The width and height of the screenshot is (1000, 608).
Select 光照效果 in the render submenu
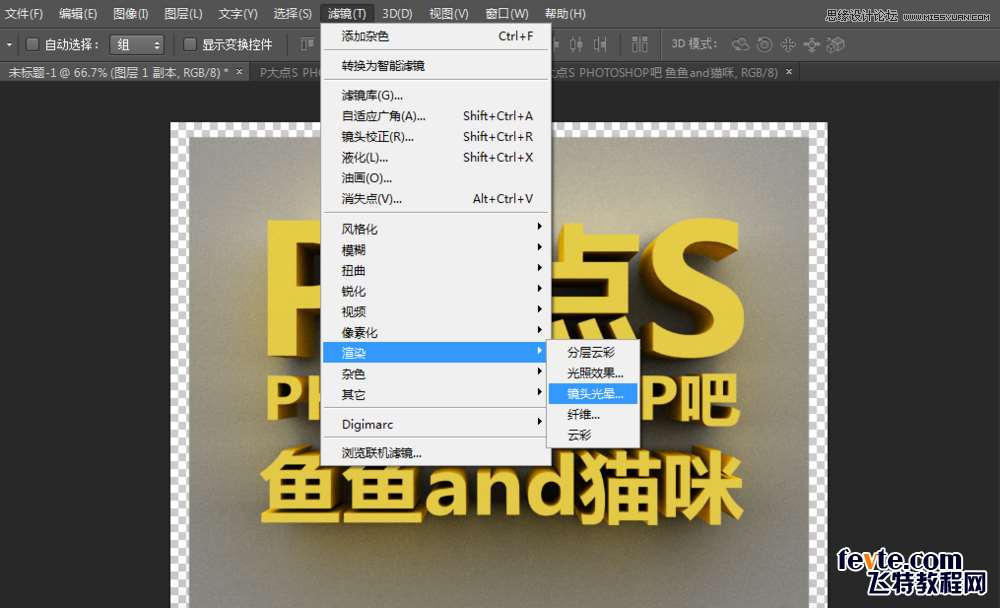coord(594,373)
